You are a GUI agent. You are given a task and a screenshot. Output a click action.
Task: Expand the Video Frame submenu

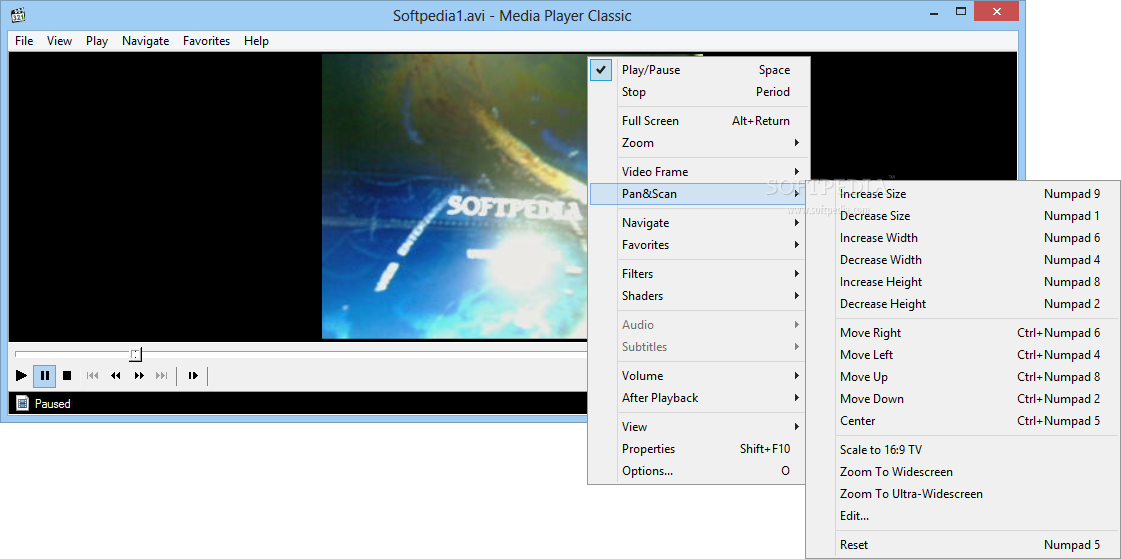pos(700,172)
